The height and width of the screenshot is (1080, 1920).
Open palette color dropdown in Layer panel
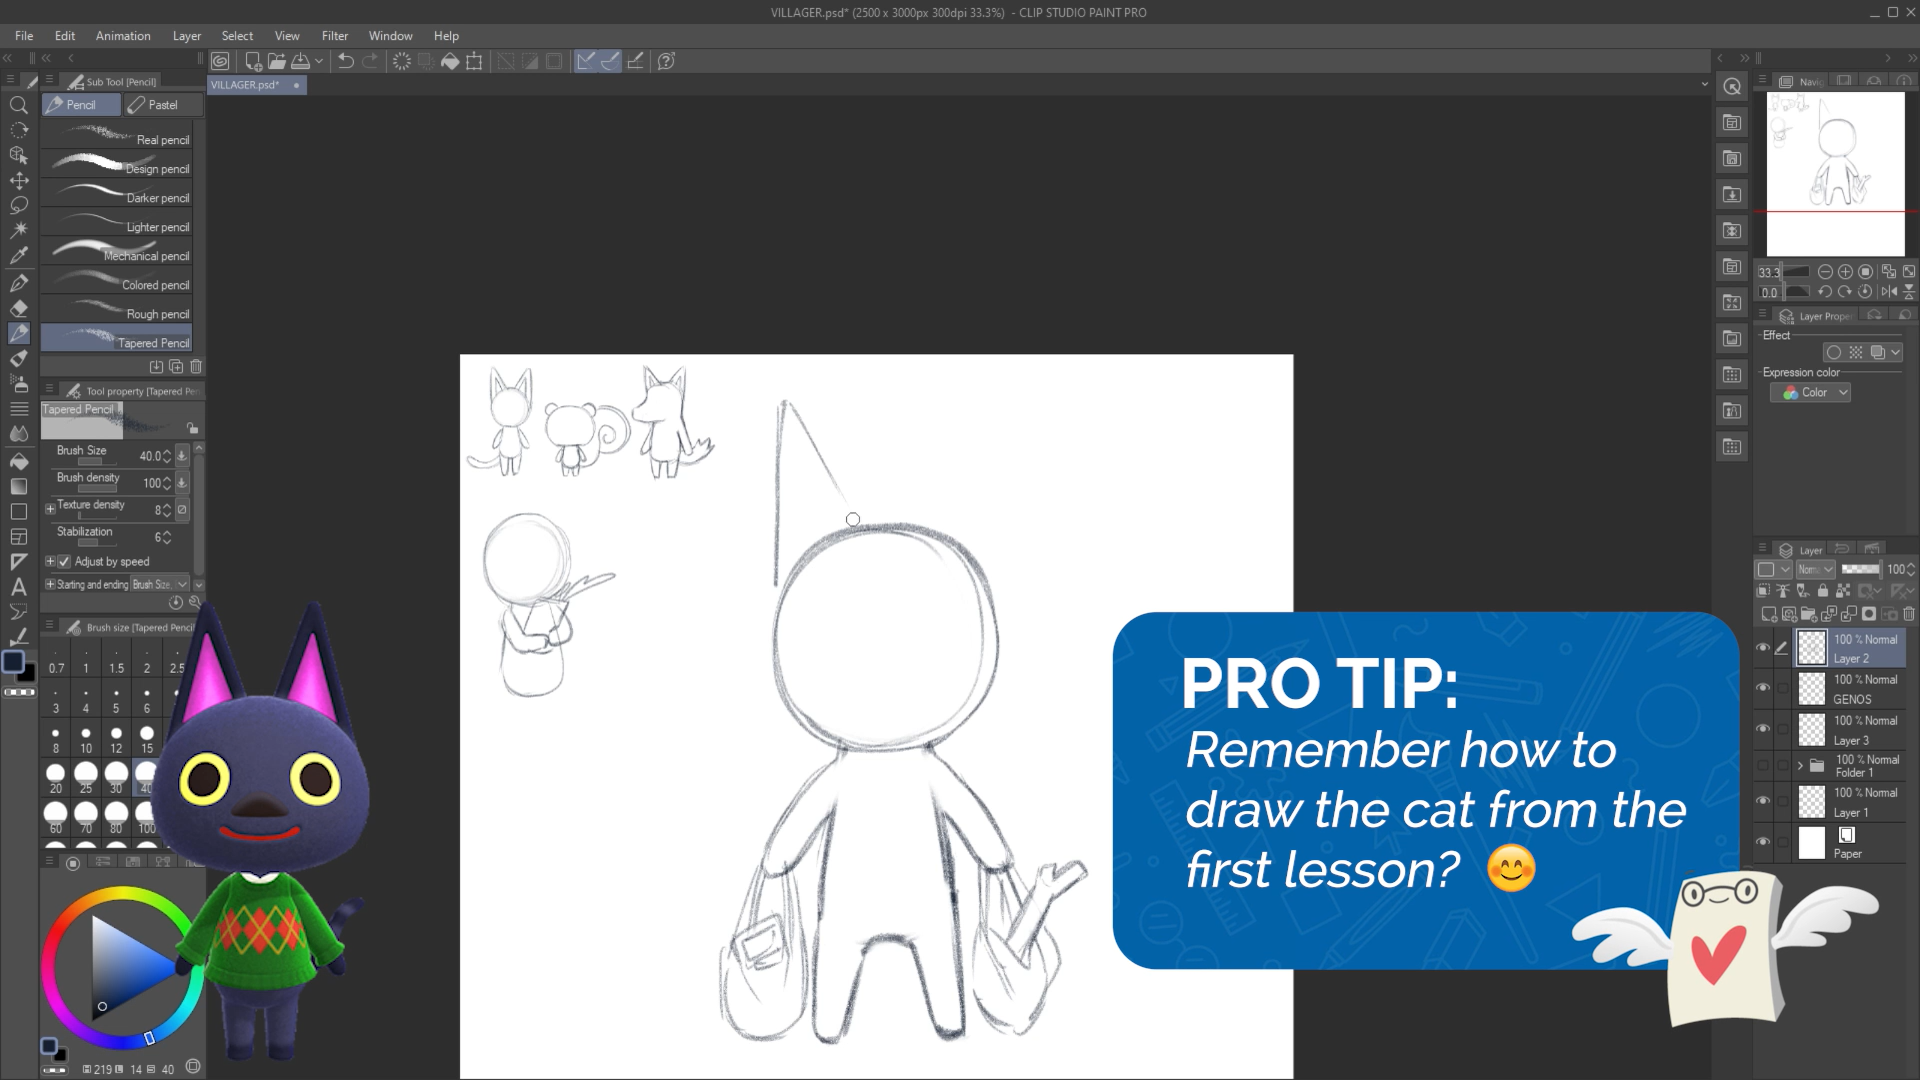point(1774,569)
